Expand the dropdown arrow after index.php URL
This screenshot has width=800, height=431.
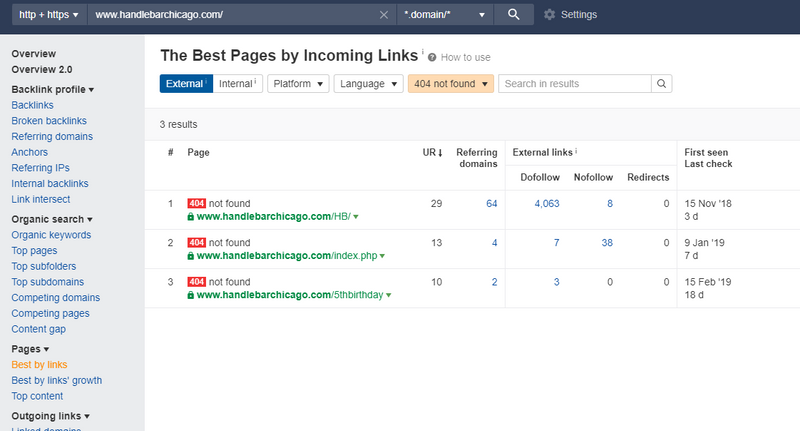[x=382, y=256]
